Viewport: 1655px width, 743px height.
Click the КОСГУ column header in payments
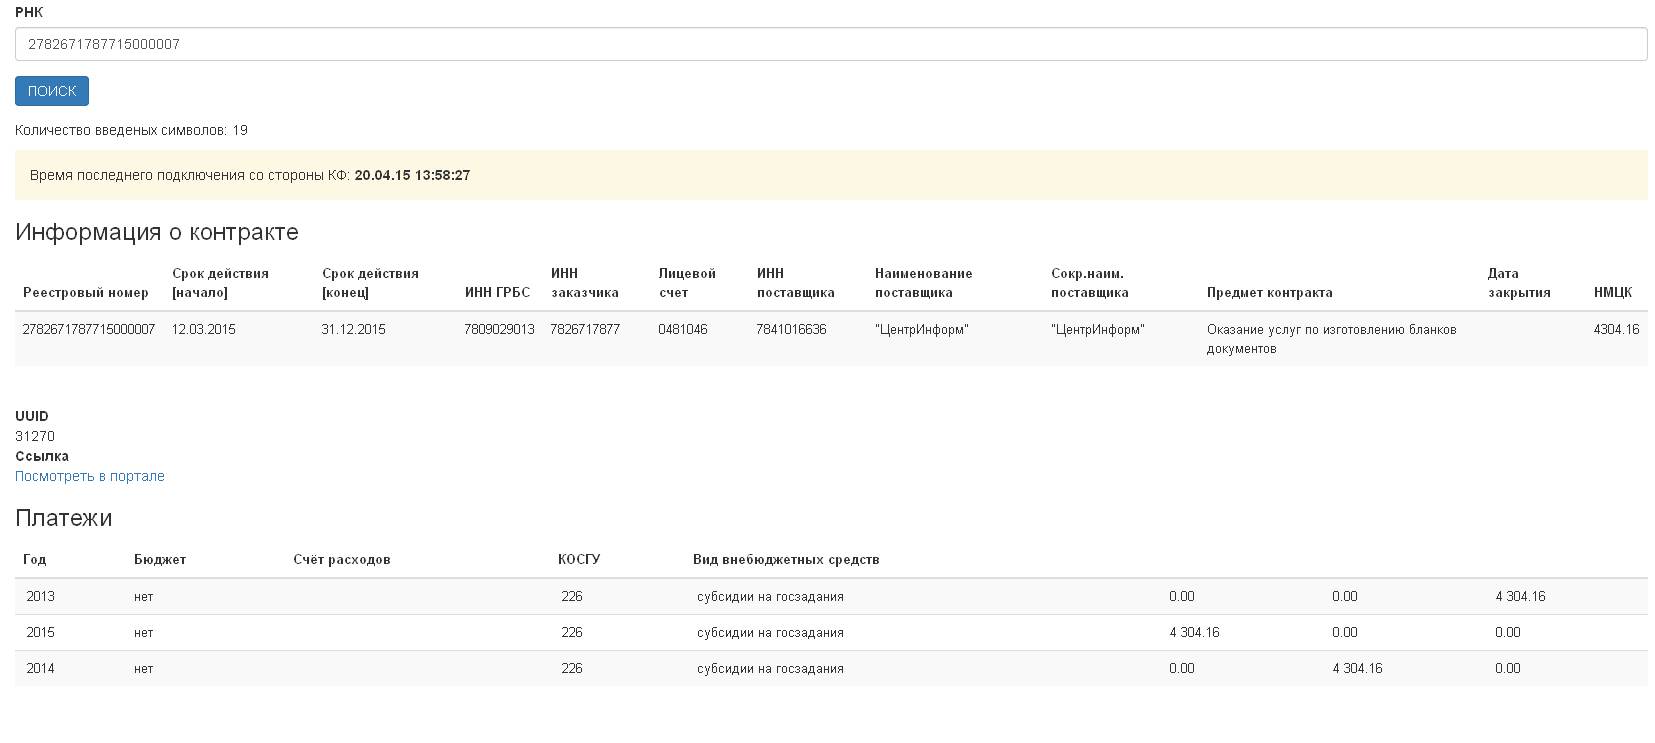pos(579,559)
